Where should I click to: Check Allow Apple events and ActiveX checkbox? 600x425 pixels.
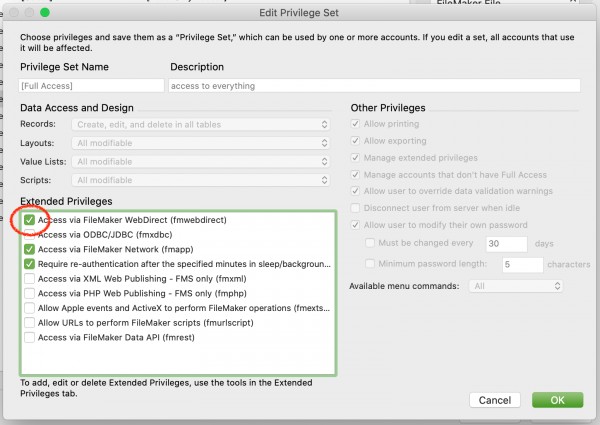29,308
